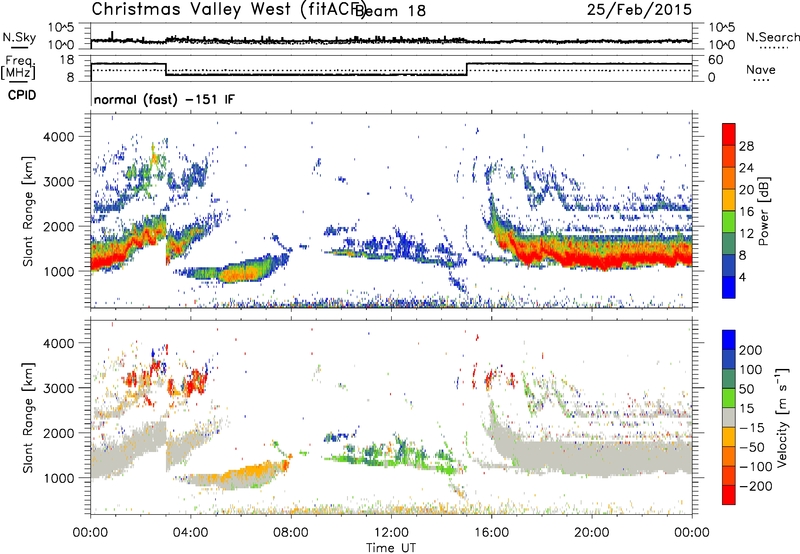Click the "Slant Range [km]" label of the velocity panel
The image size is (800, 554).
coord(28,417)
